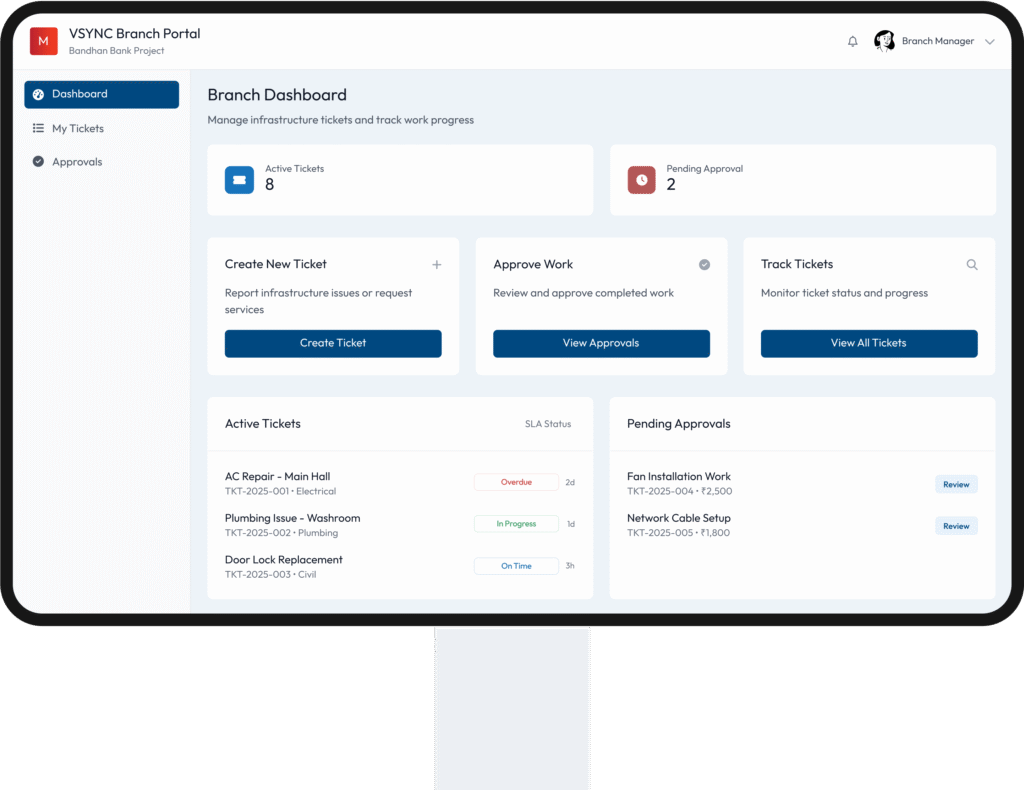Screen dimensions: 1024x790
Task: Go to Approvals in the sidebar
Action: click(76, 162)
